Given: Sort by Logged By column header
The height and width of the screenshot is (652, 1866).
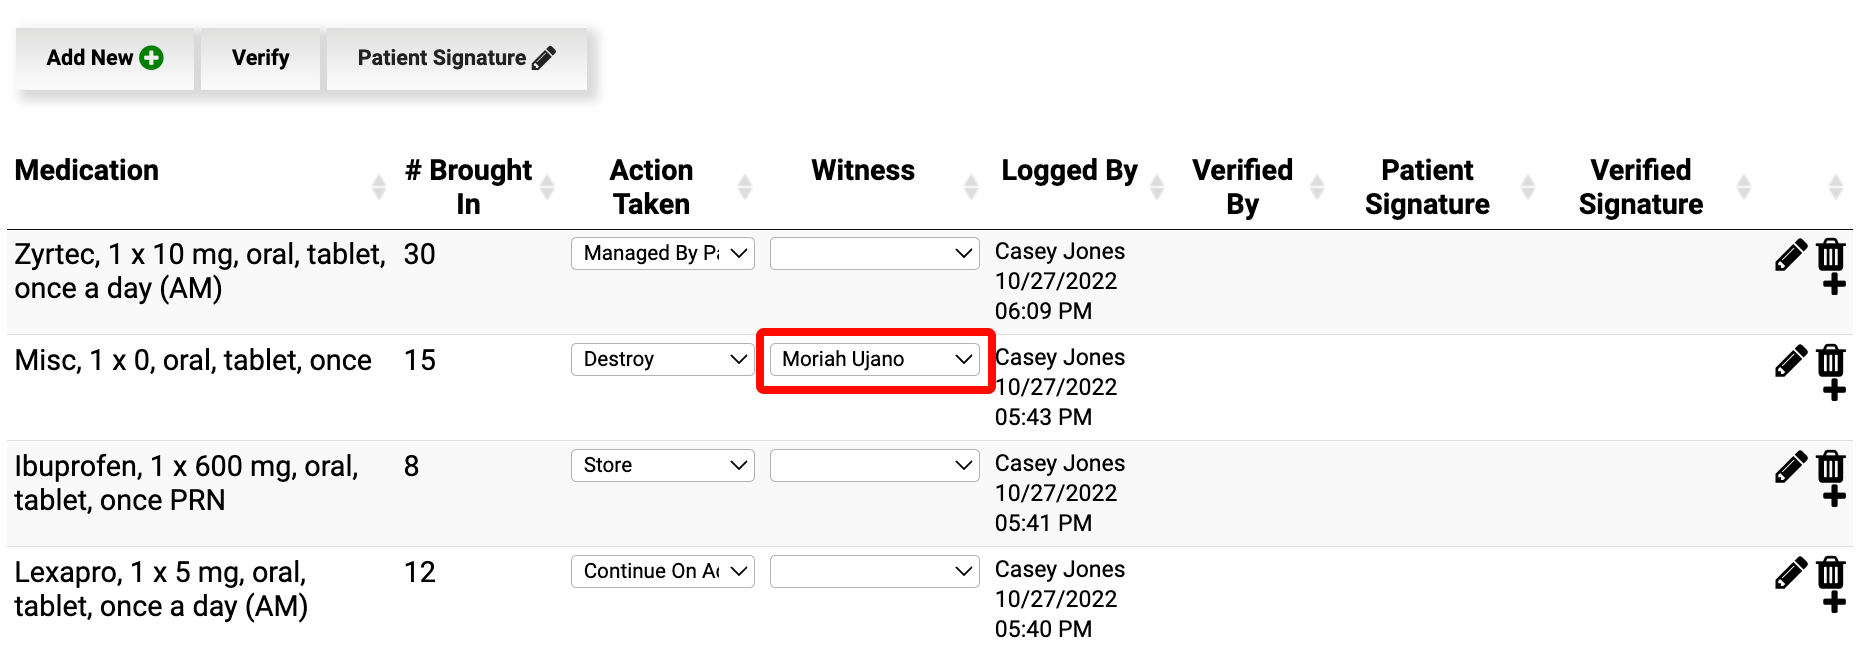Looking at the screenshot, I should [x=1069, y=171].
